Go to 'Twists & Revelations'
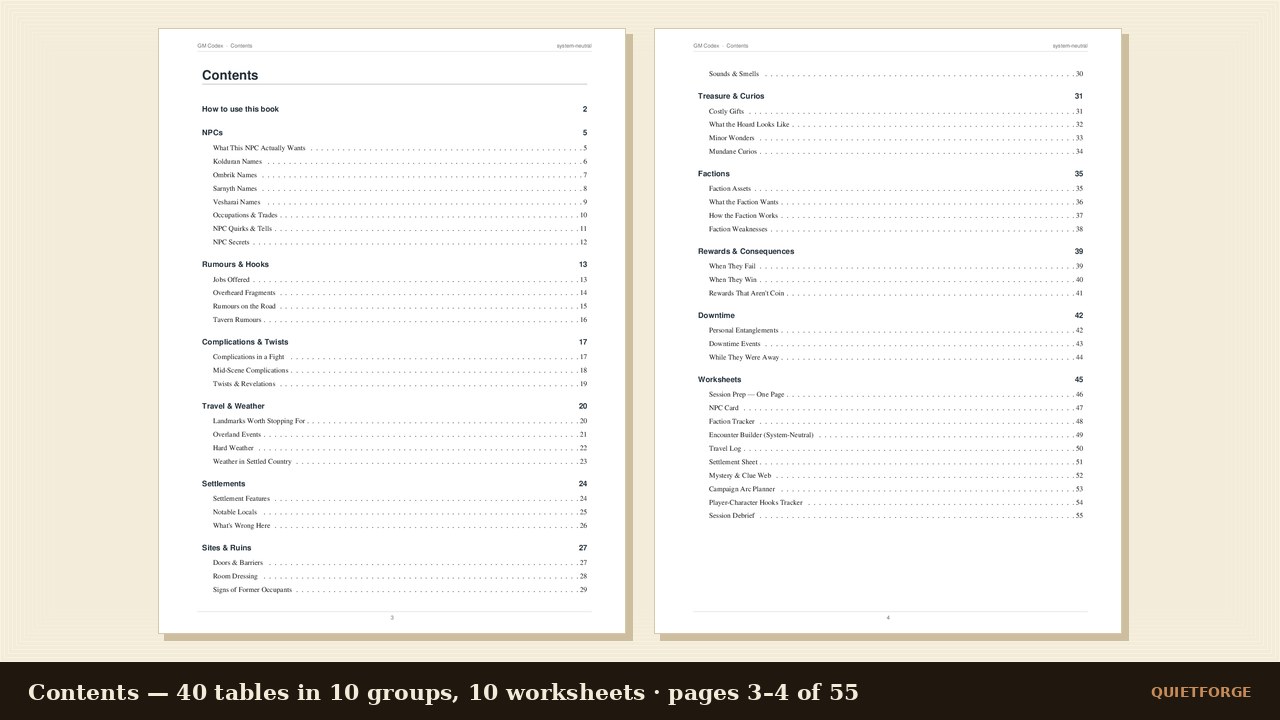The width and height of the screenshot is (1280, 720). [x=400, y=384]
